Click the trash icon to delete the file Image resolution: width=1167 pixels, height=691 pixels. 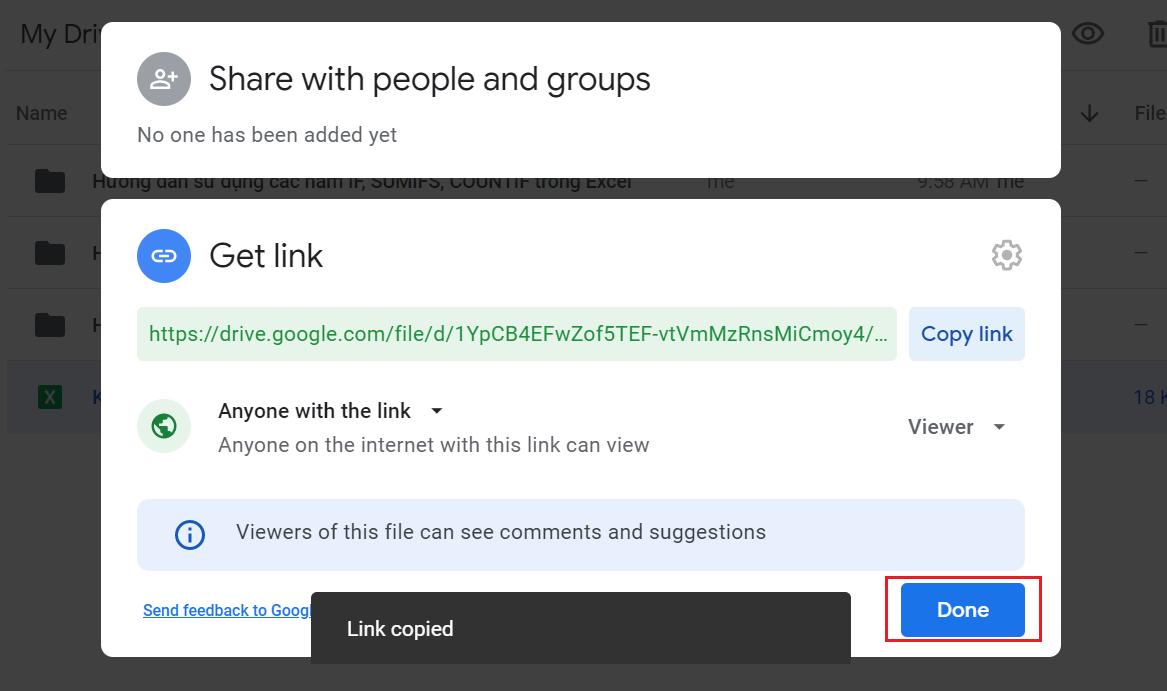pos(1155,33)
